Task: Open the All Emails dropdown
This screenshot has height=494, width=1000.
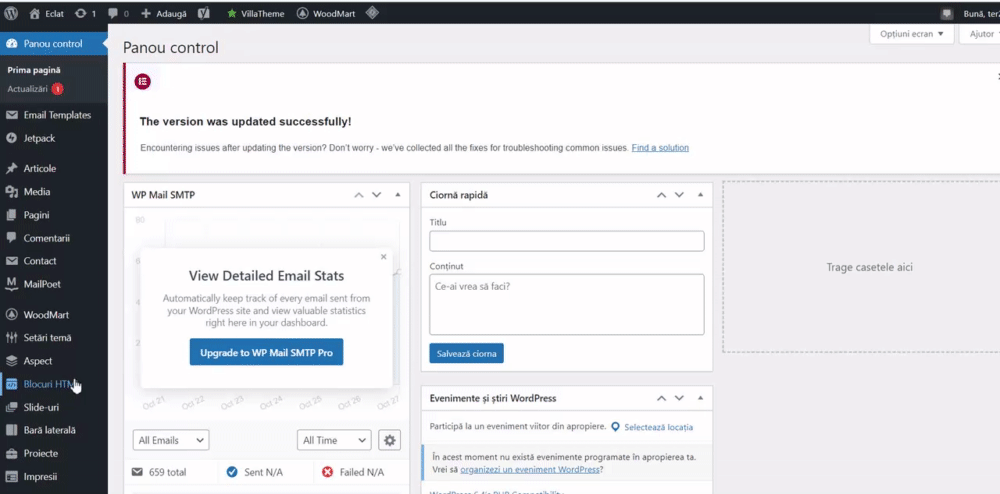Action: pyautogui.click(x=171, y=440)
